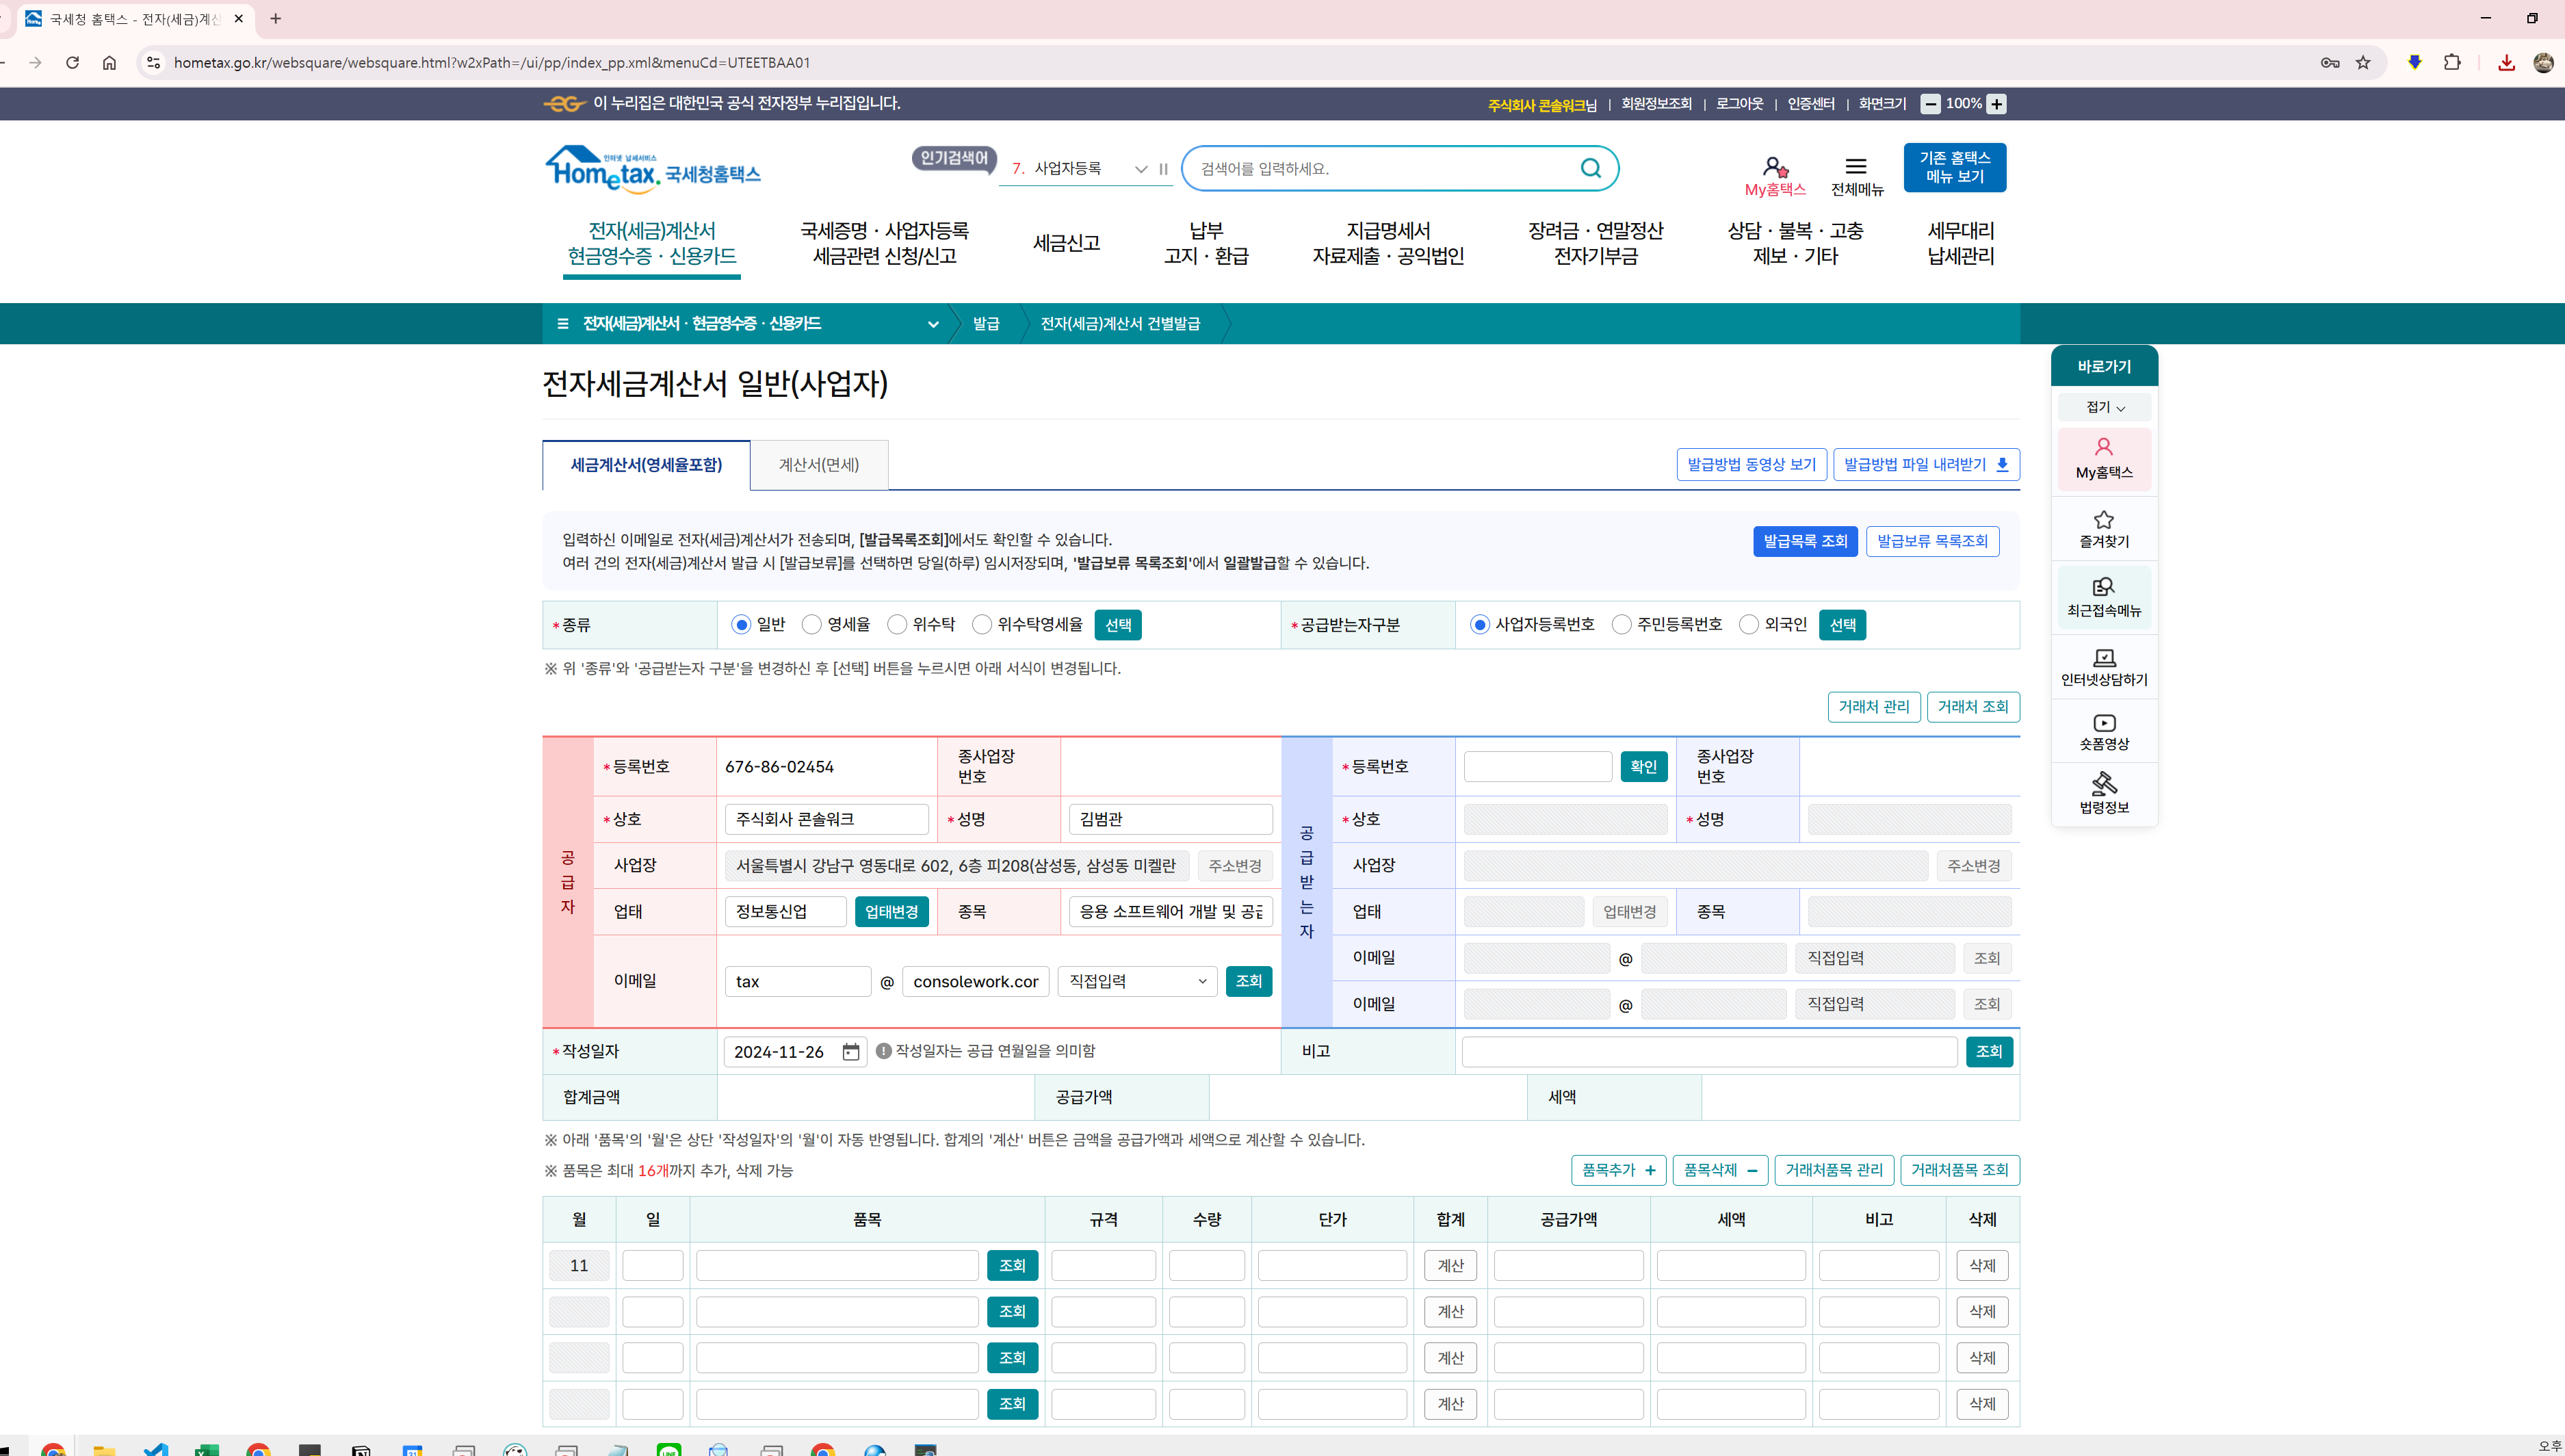
Task: Switch to 계산서(면세) tab
Action: [x=818, y=465]
